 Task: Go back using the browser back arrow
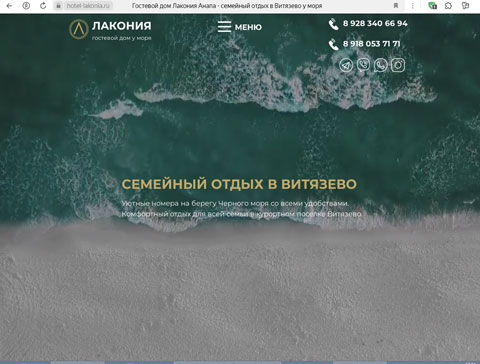click(x=9, y=6)
